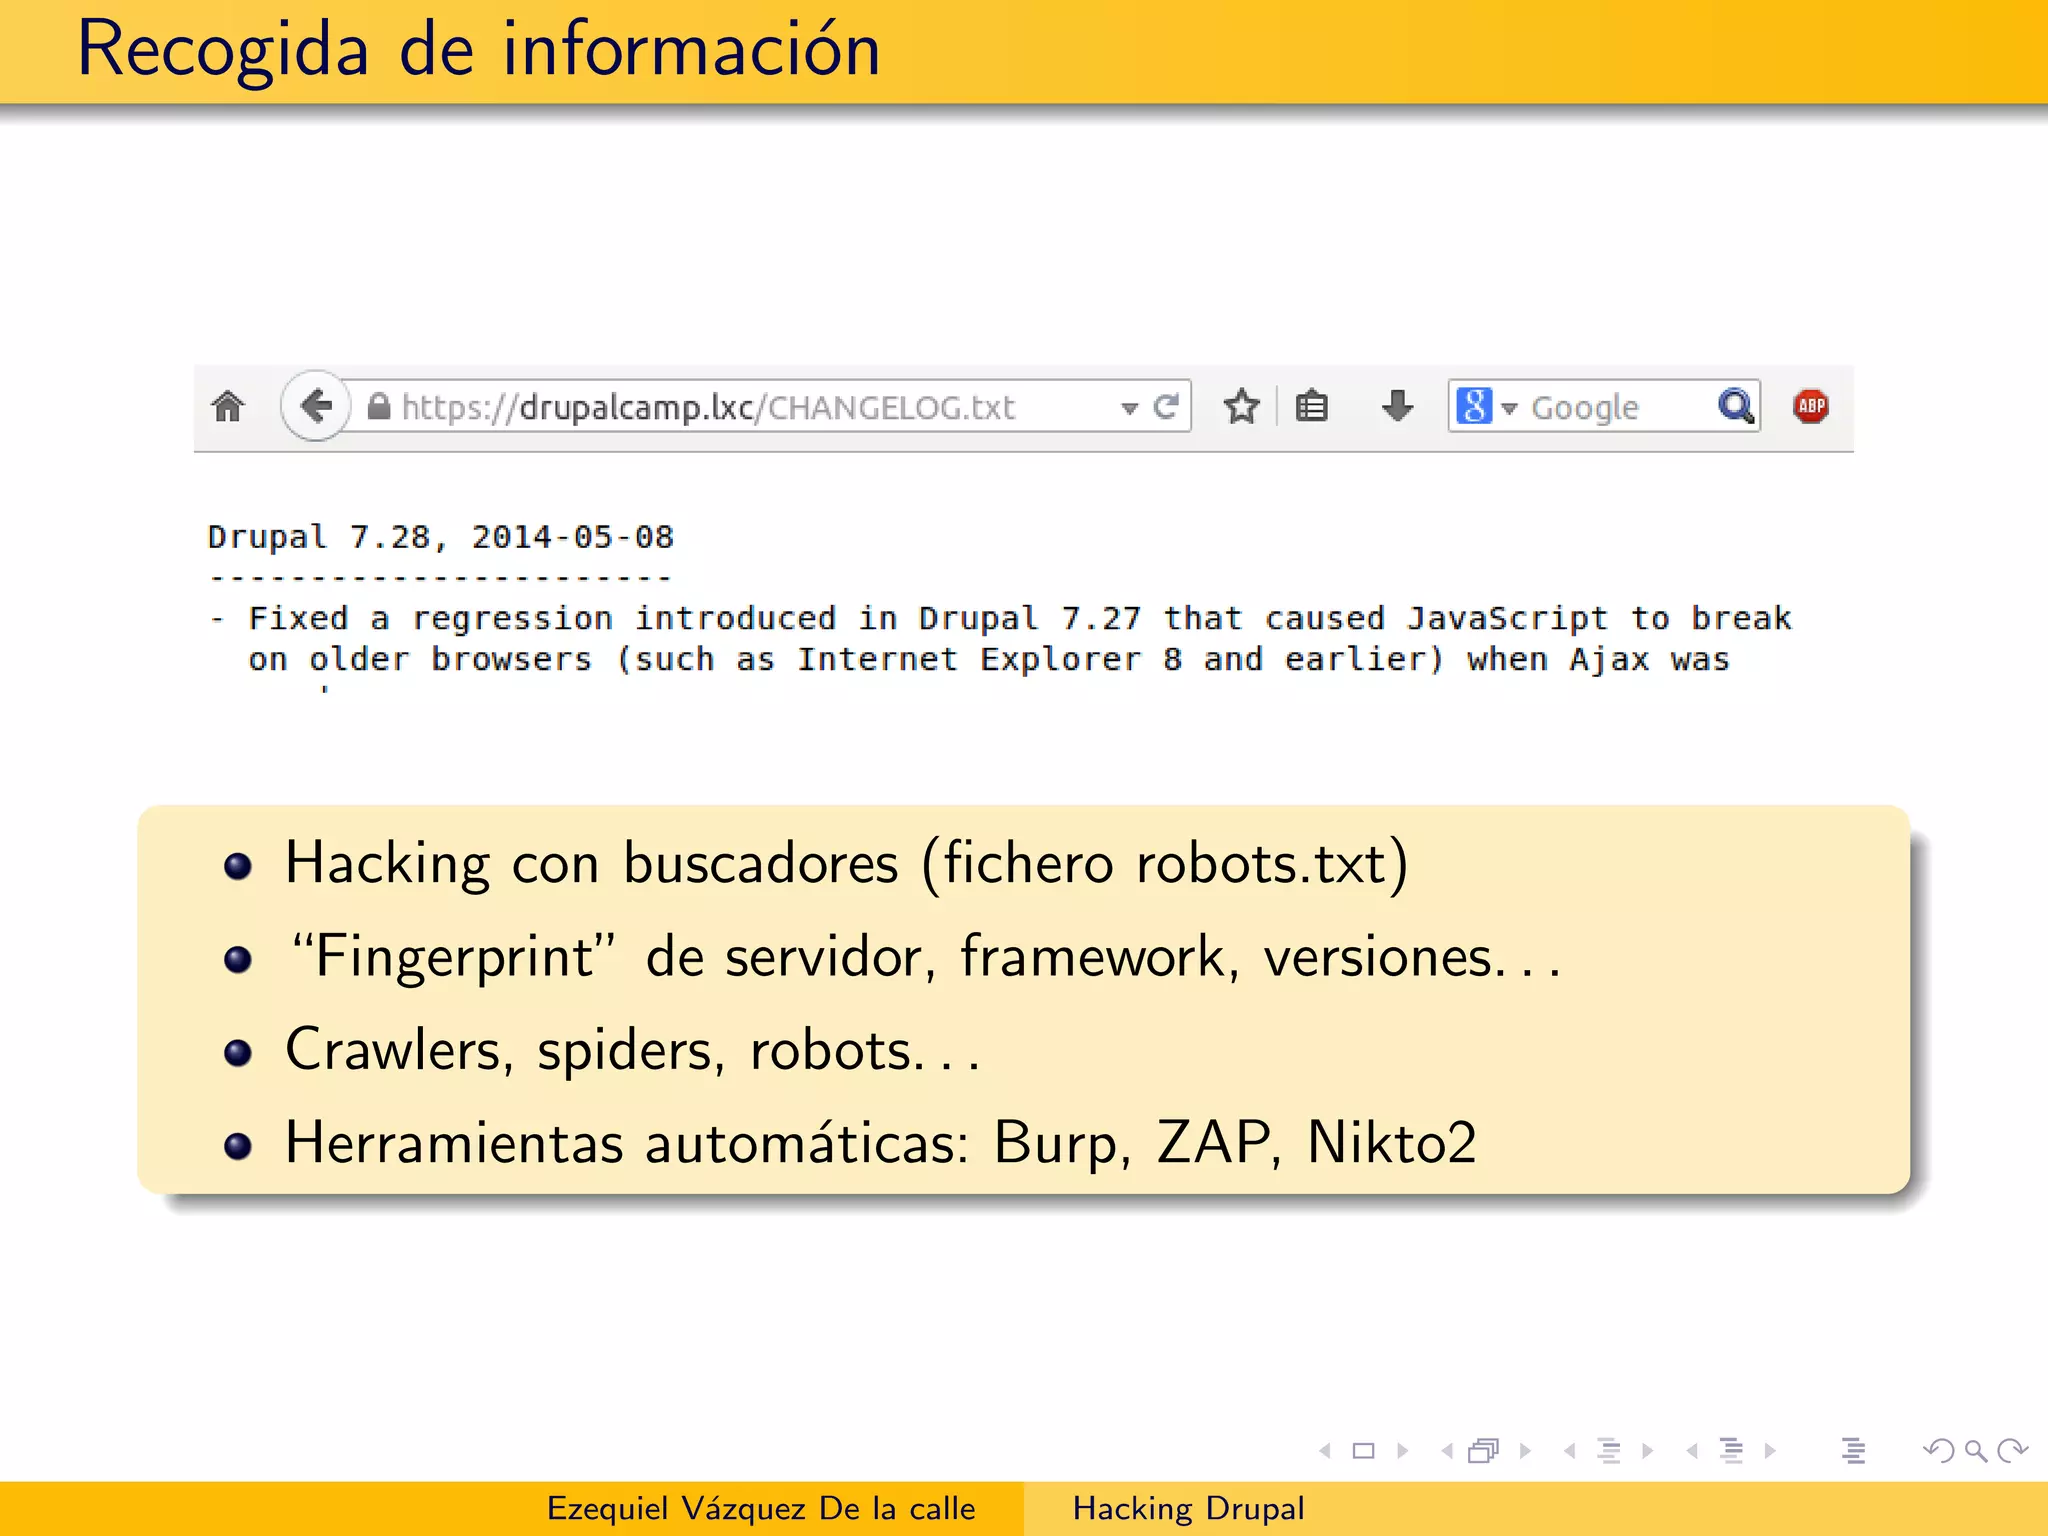Click the search magnifier button
The height and width of the screenshot is (1536, 2048).
(x=1736, y=406)
